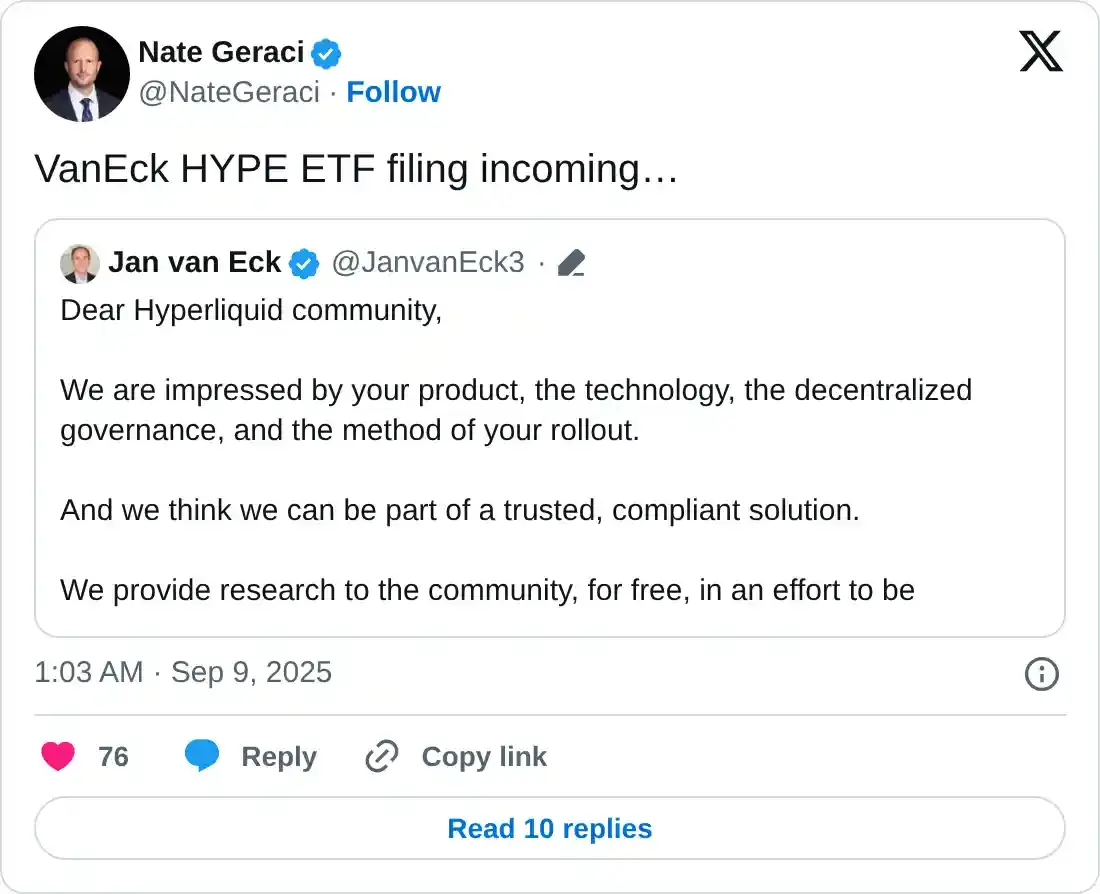
Task: Click the @JanvanEck3 handle
Action: point(427,263)
